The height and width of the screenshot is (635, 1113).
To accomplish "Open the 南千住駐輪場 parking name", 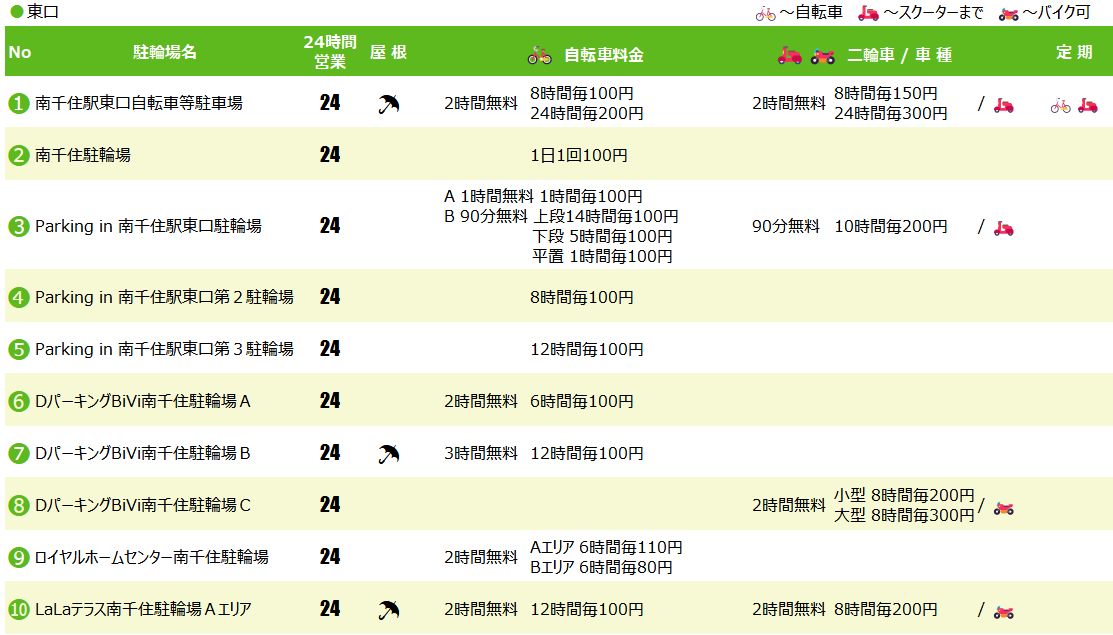I will 83,155.
